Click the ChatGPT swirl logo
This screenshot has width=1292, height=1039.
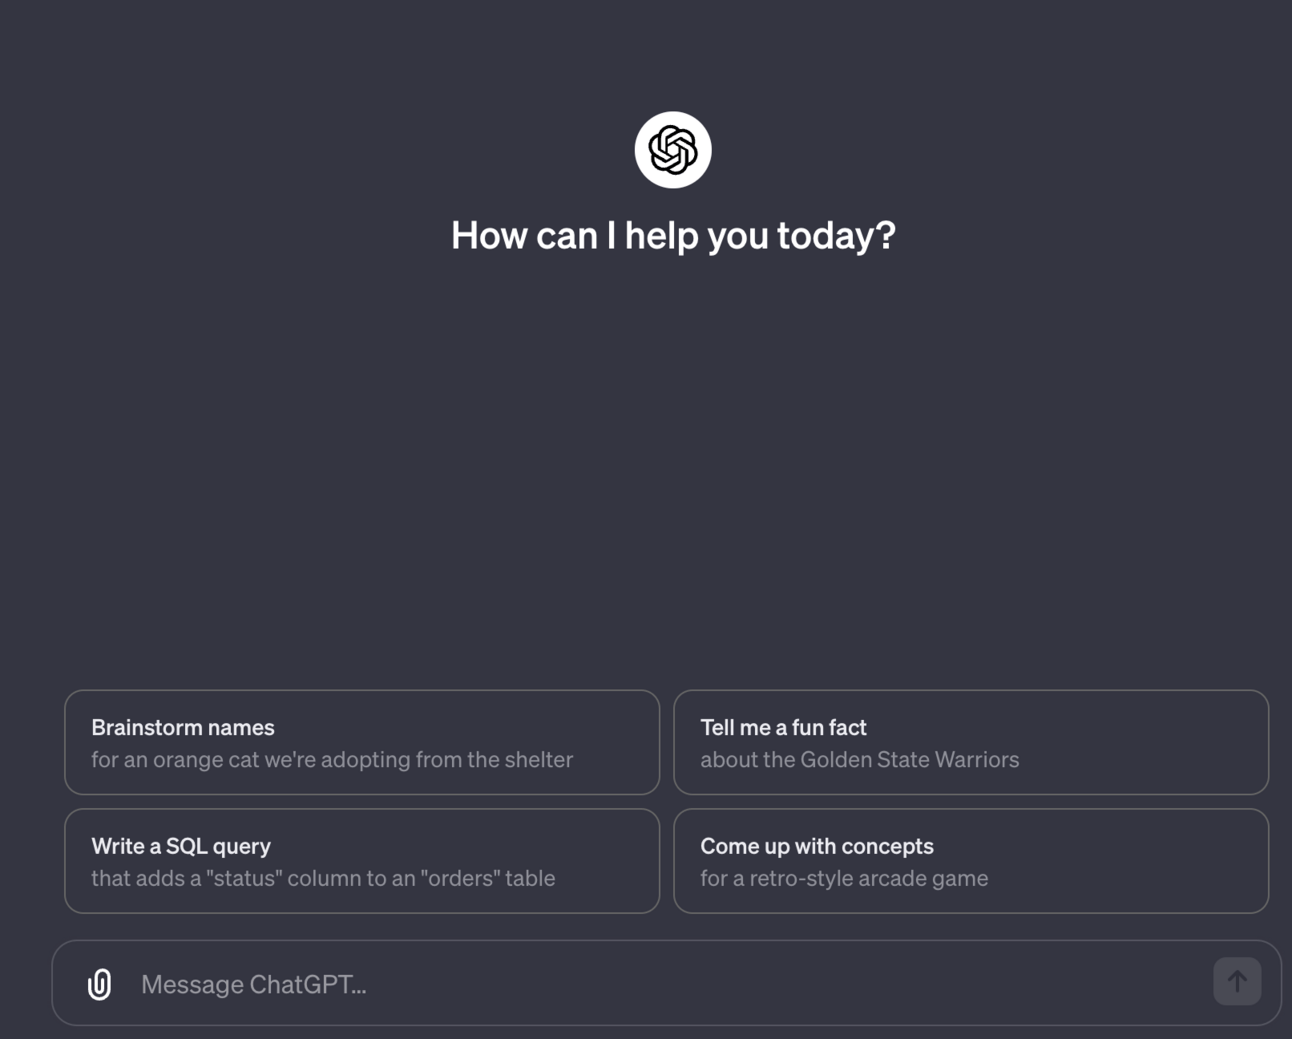click(x=673, y=150)
